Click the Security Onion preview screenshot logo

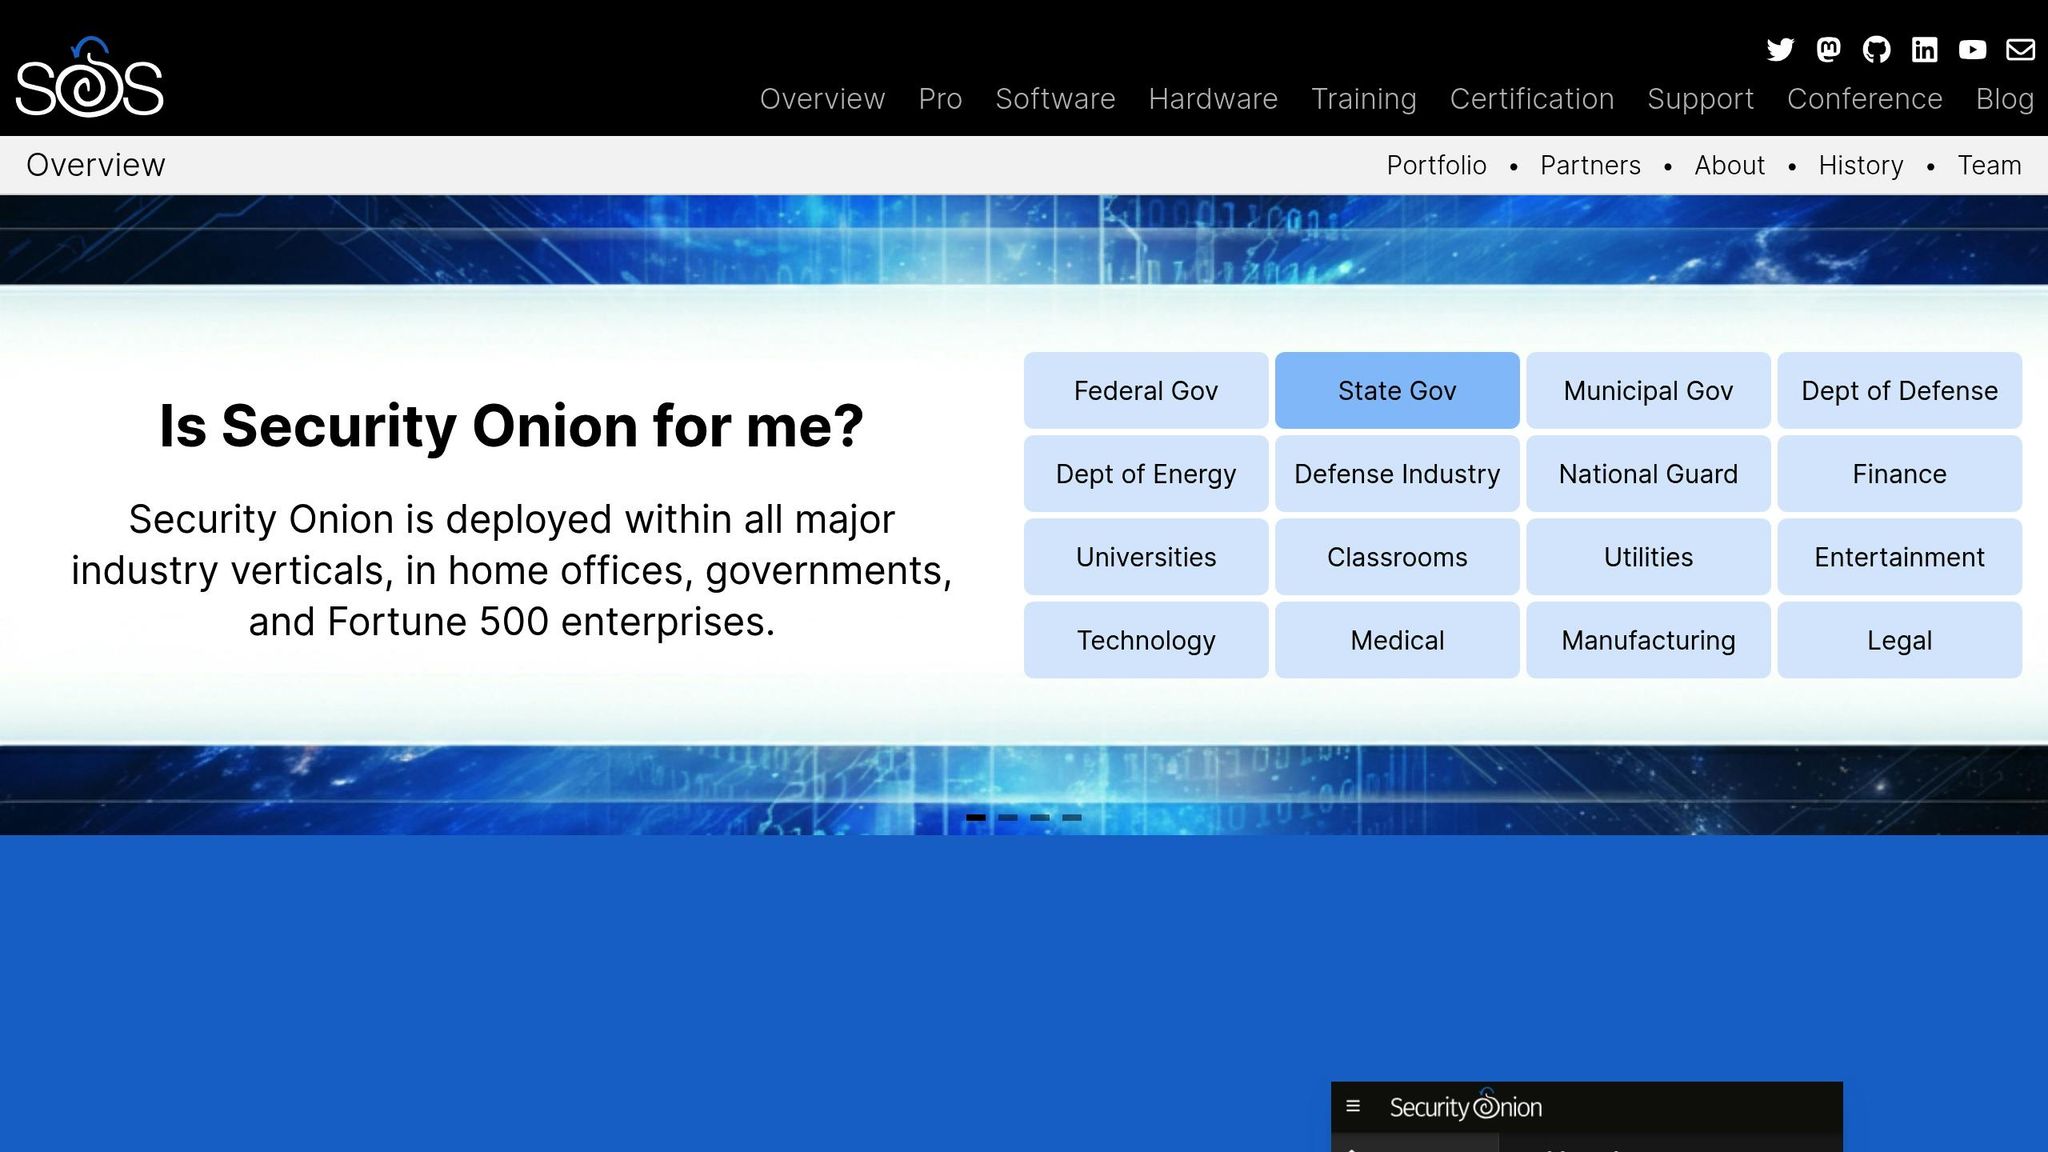[1465, 1106]
